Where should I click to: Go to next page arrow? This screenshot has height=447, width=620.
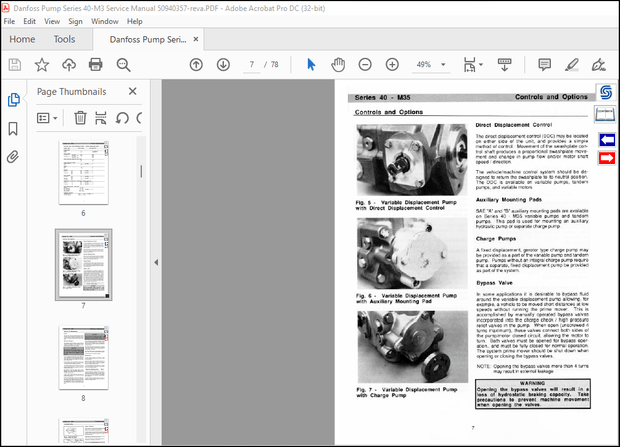(x=223, y=64)
